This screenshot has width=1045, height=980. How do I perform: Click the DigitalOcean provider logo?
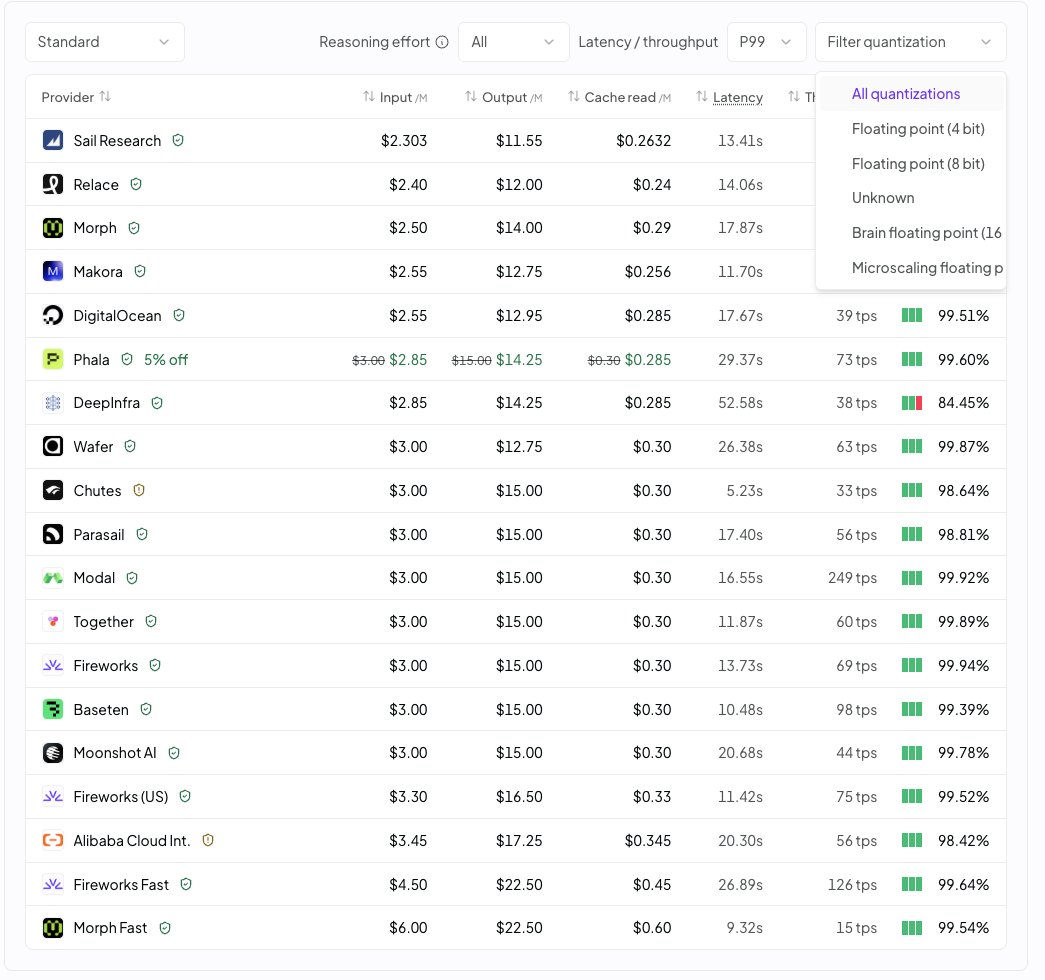click(53, 316)
